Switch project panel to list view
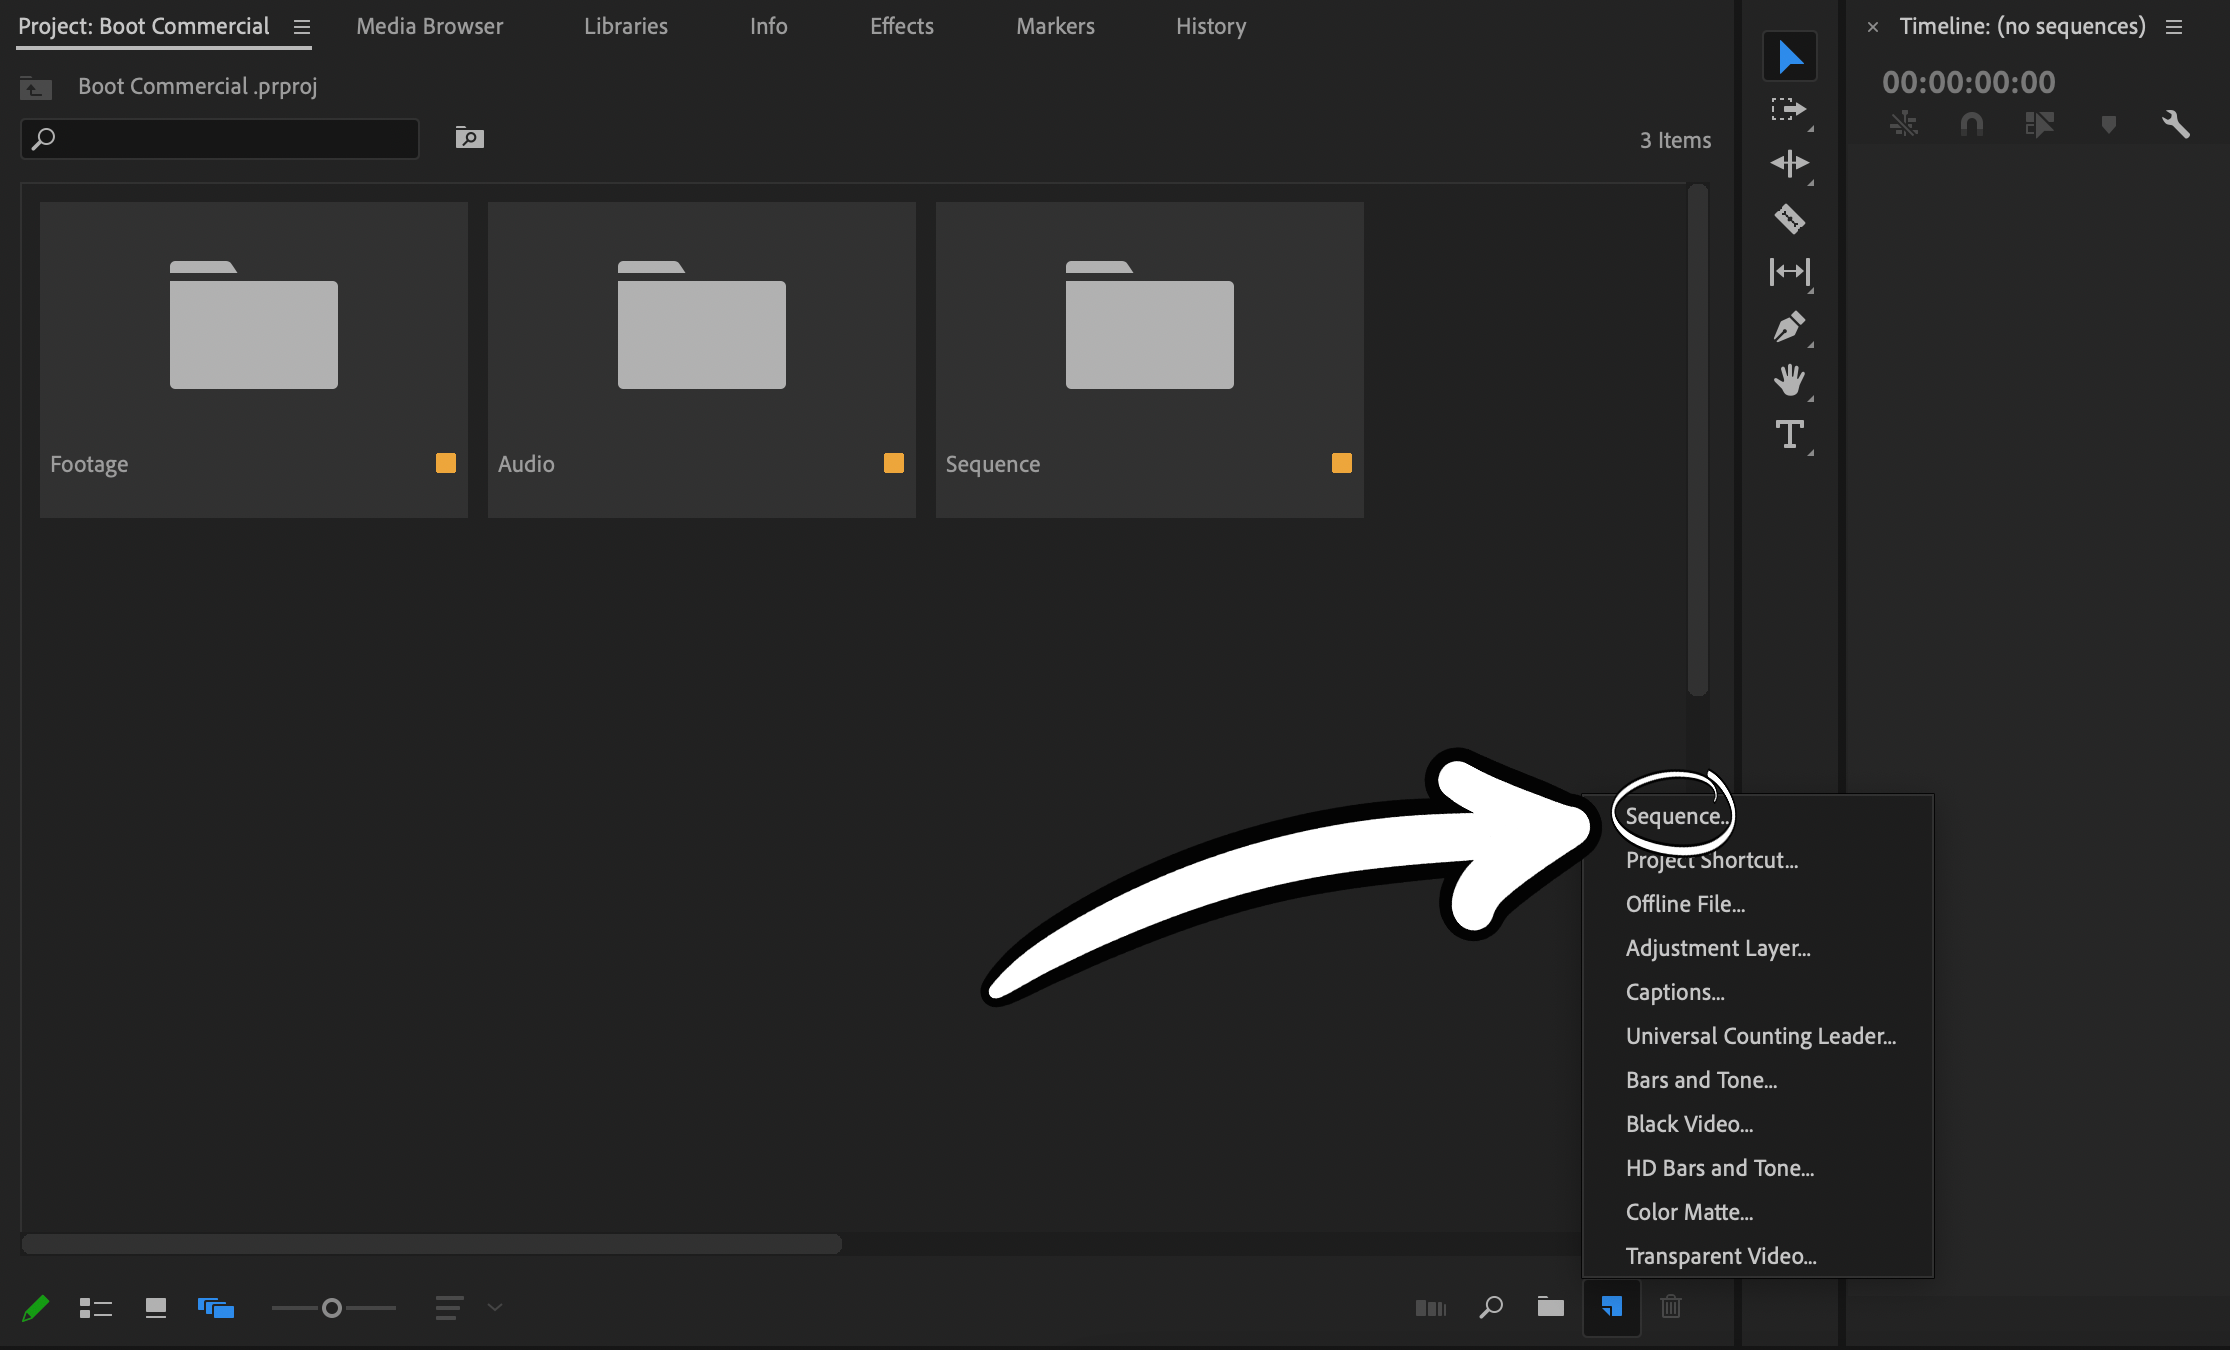Image resolution: width=2230 pixels, height=1350 pixels. 96,1308
